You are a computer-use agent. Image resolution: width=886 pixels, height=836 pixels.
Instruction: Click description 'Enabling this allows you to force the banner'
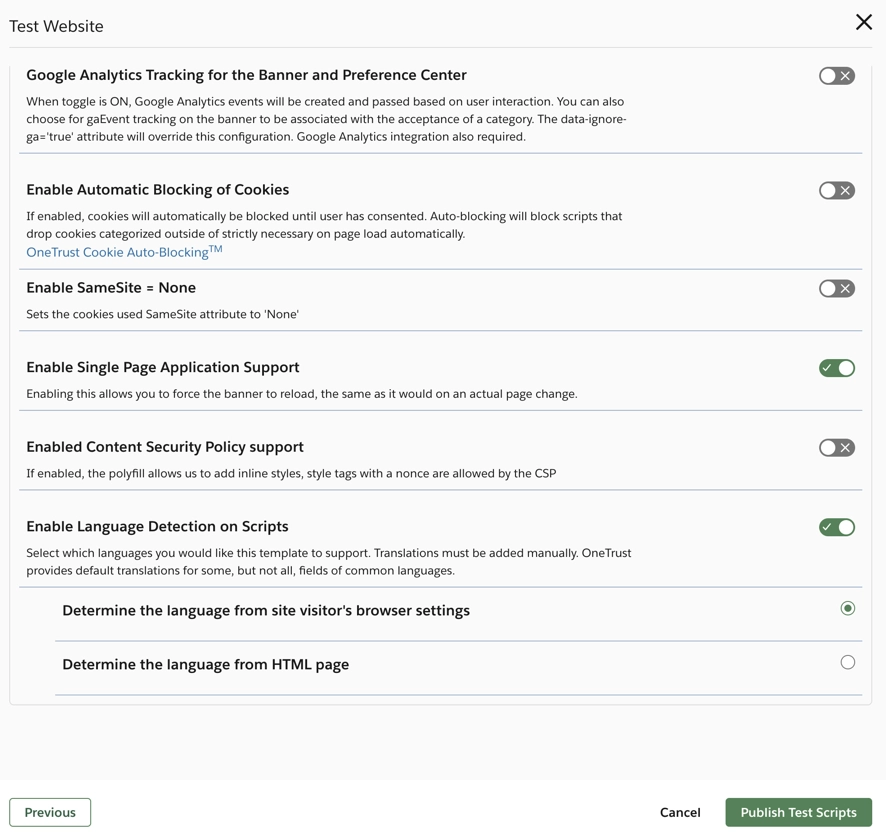(x=302, y=394)
